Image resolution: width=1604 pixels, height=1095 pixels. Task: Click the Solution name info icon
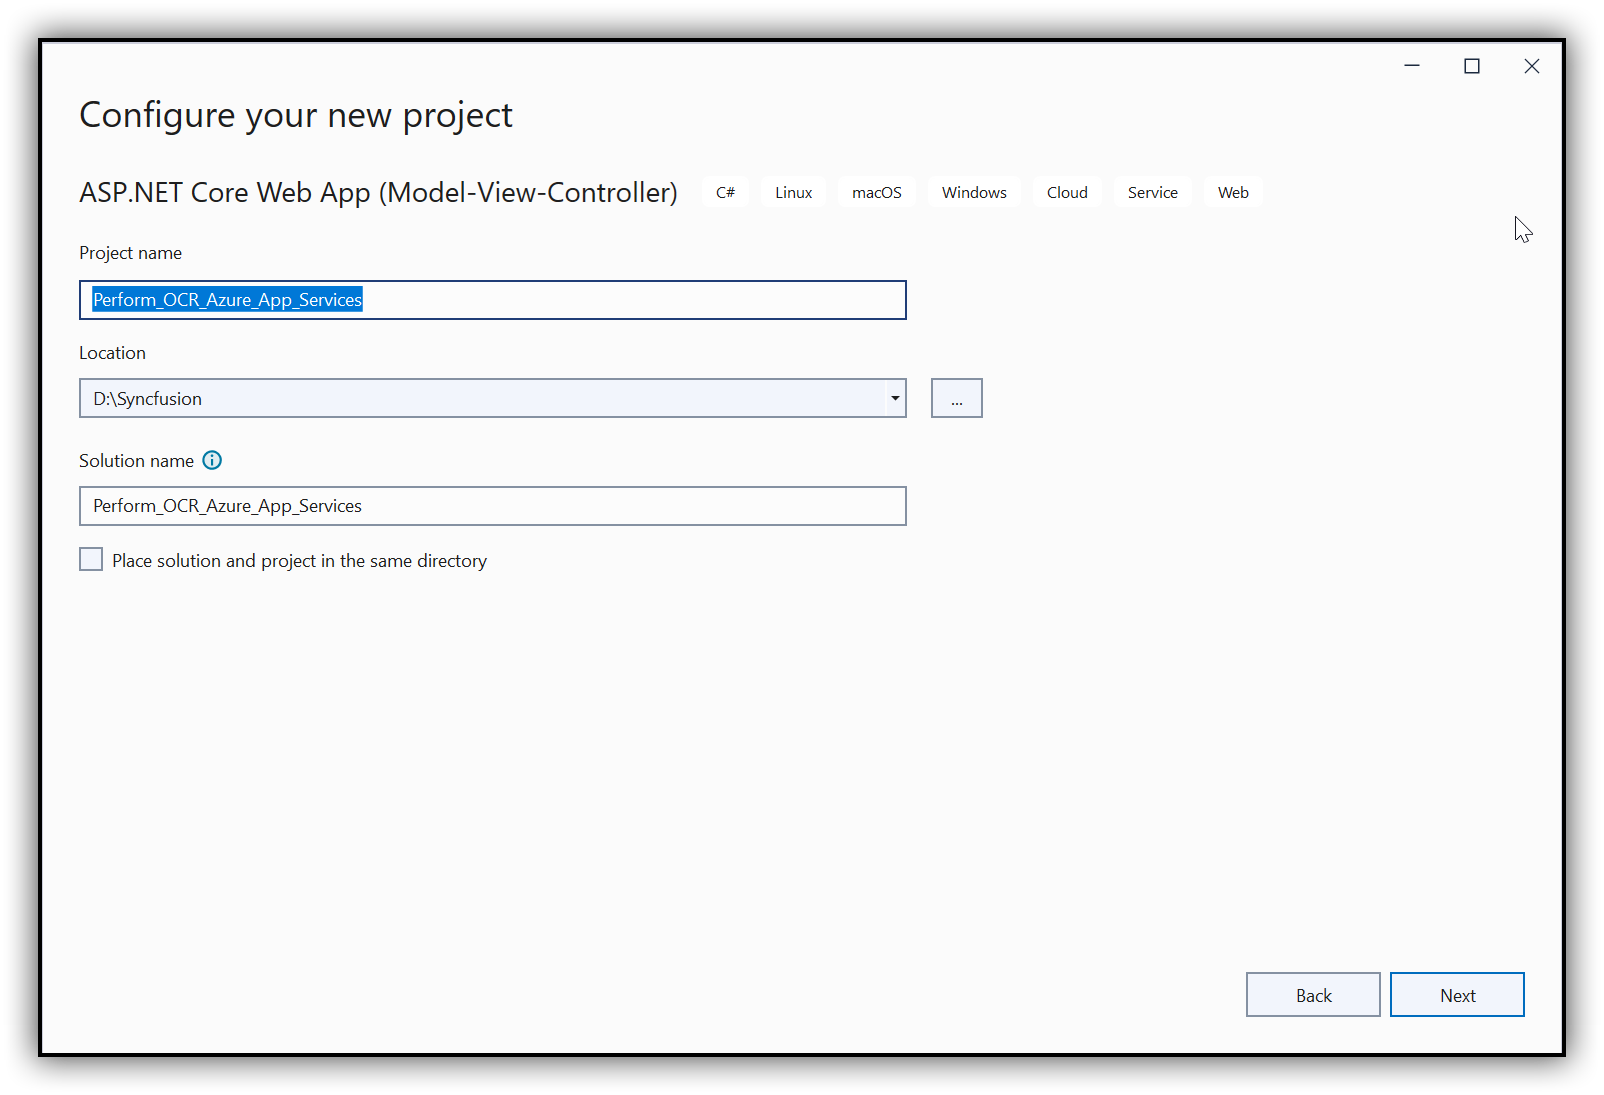(x=212, y=460)
